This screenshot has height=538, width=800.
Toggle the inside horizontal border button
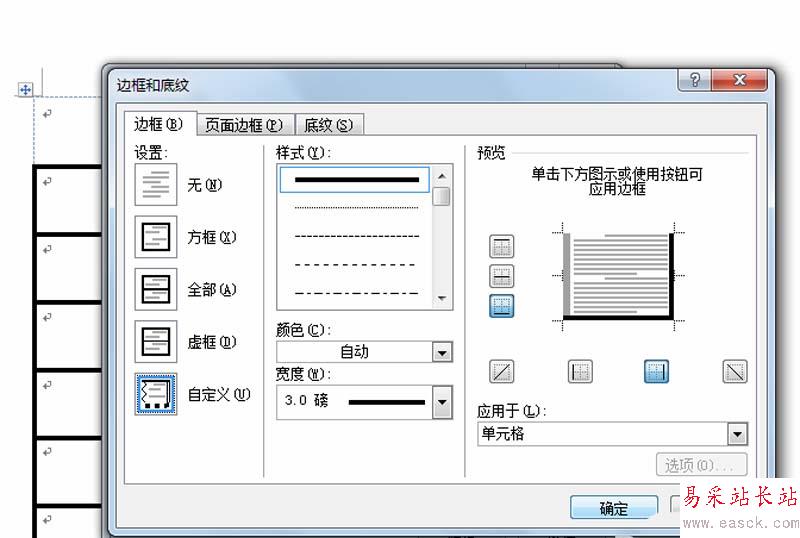click(x=502, y=276)
